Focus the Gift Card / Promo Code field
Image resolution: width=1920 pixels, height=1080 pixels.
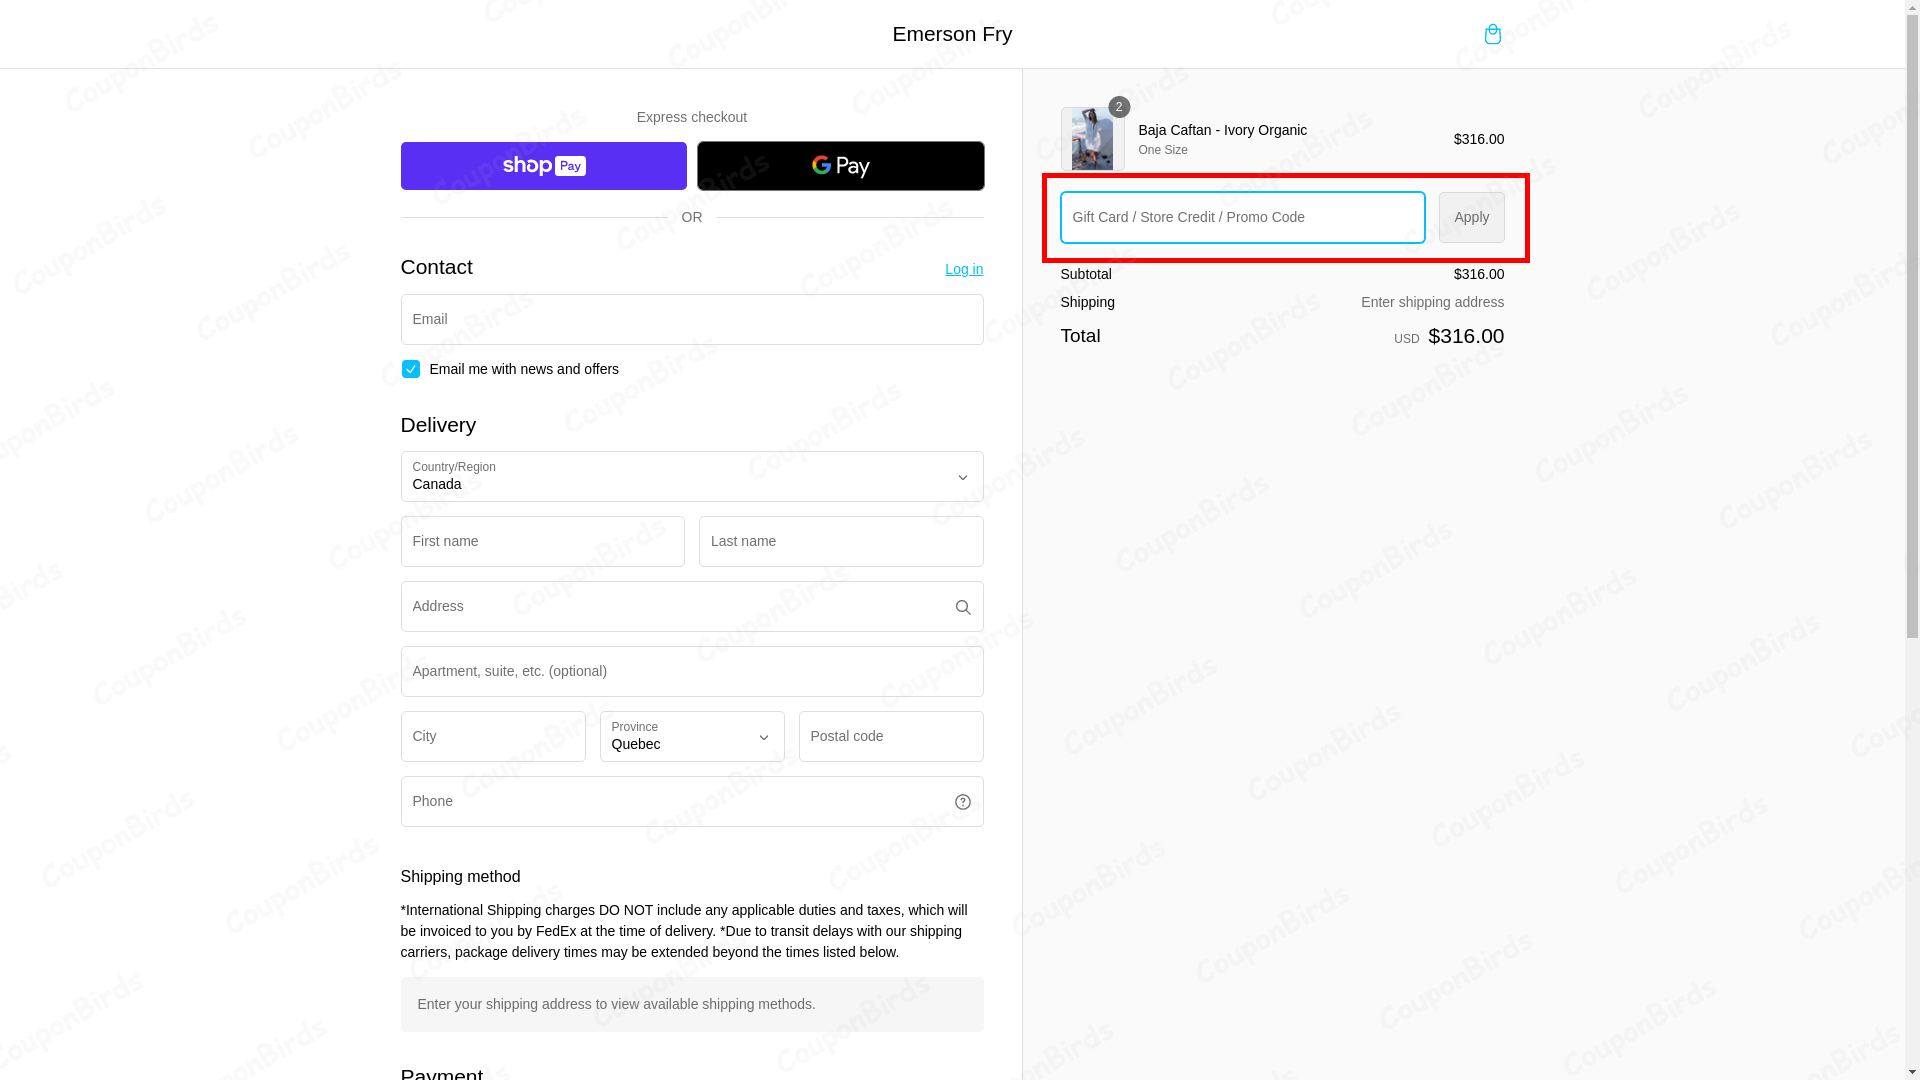tap(1242, 217)
